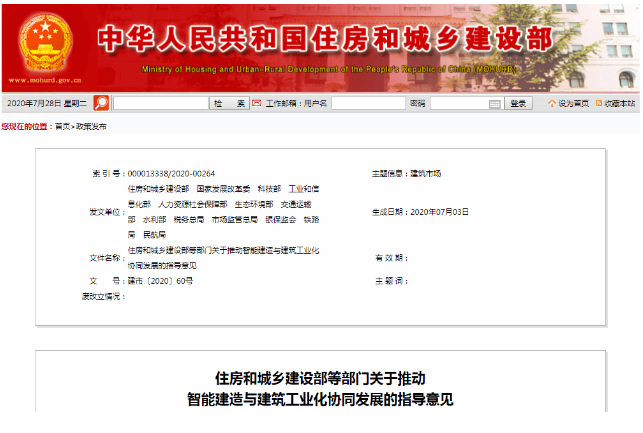Image resolution: width=643 pixels, height=433 pixels.
Task: Open the on-screen keyboard icon in password field
Action: click(x=495, y=104)
